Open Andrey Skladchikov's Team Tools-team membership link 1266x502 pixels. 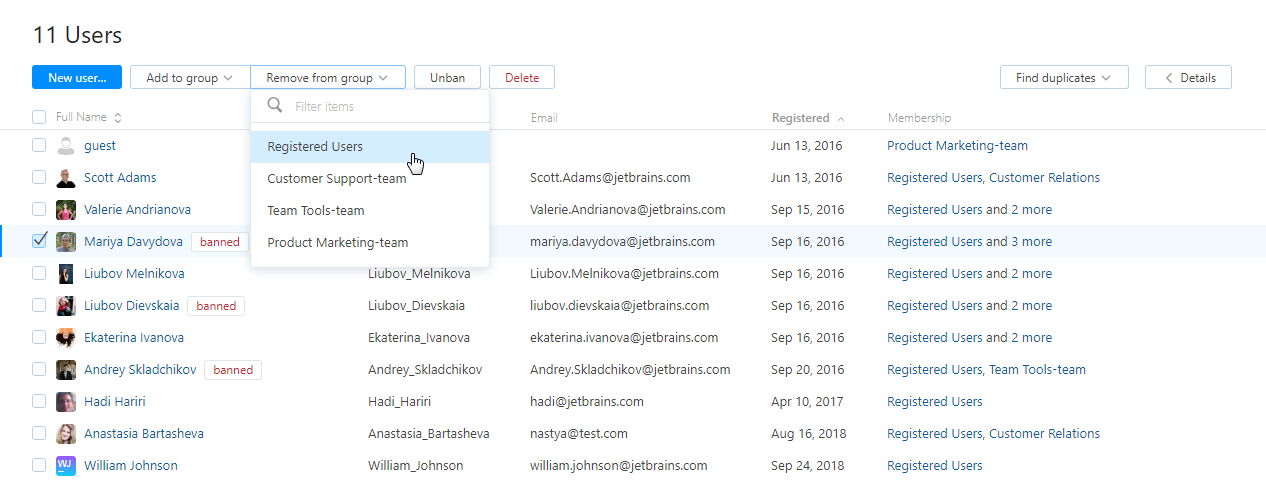coord(1037,370)
